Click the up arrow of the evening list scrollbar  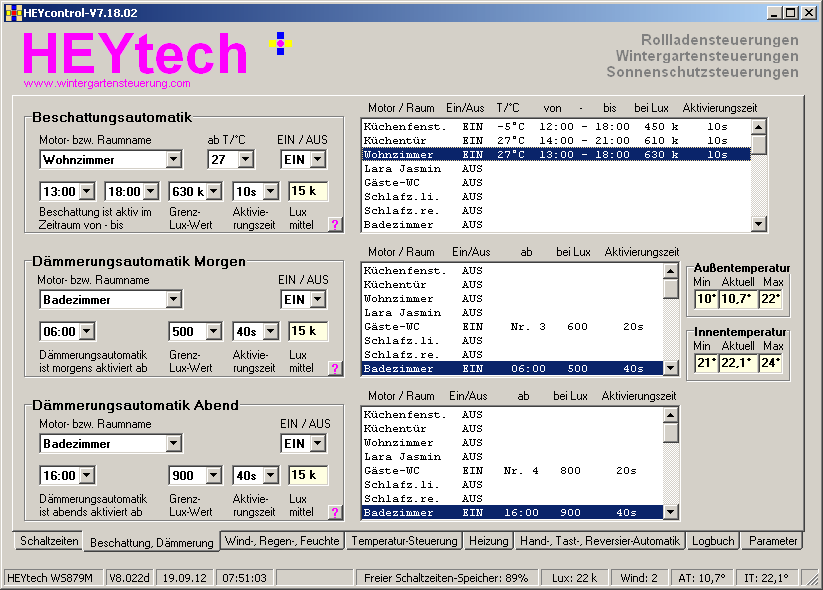click(671, 415)
